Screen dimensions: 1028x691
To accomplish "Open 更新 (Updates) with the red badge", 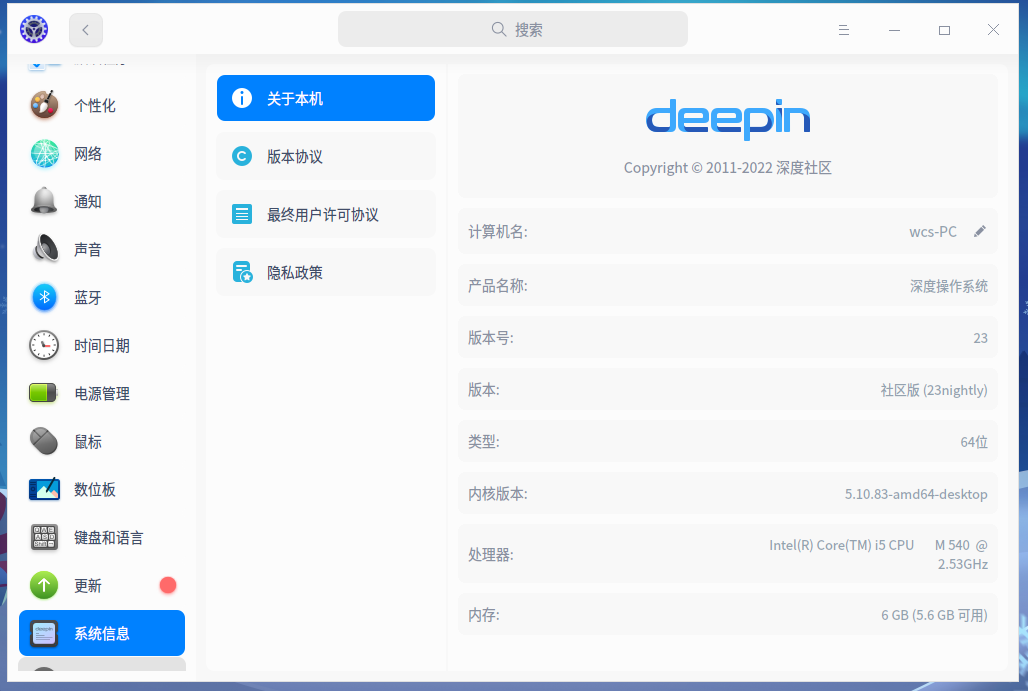I will tap(44, 585).
